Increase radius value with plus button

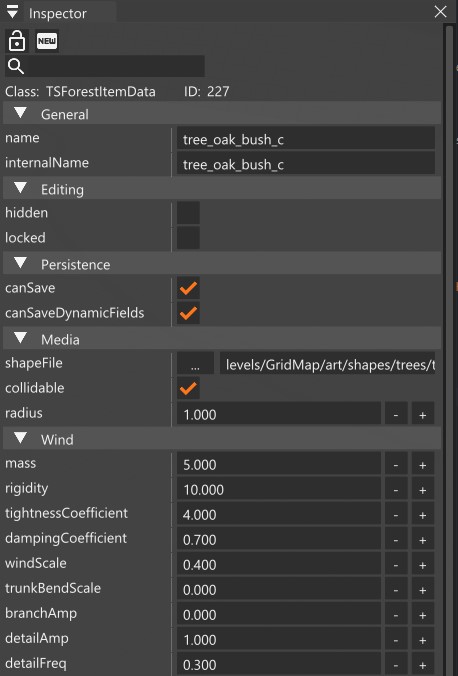coord(423,415)
